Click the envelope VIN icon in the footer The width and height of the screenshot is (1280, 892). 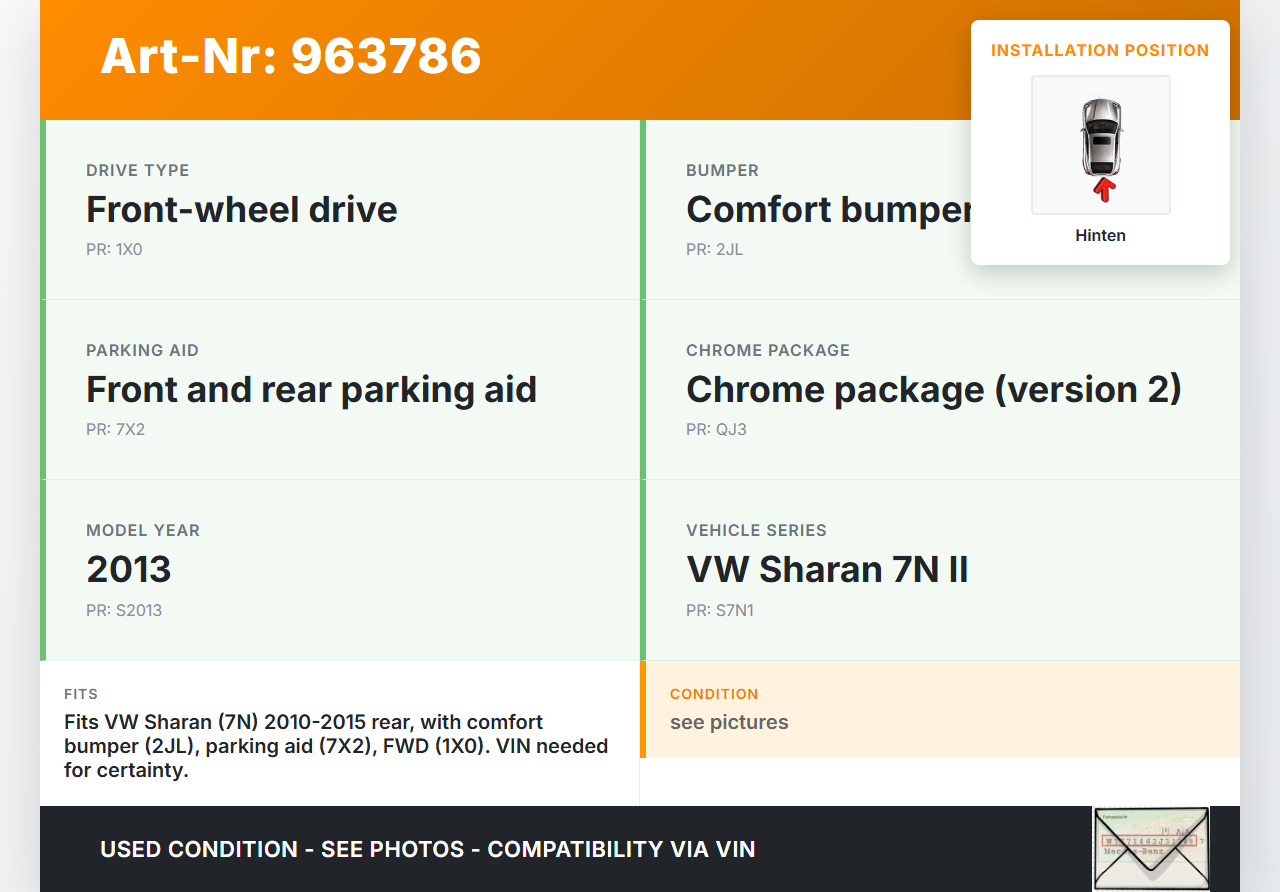click(1150, 848)
